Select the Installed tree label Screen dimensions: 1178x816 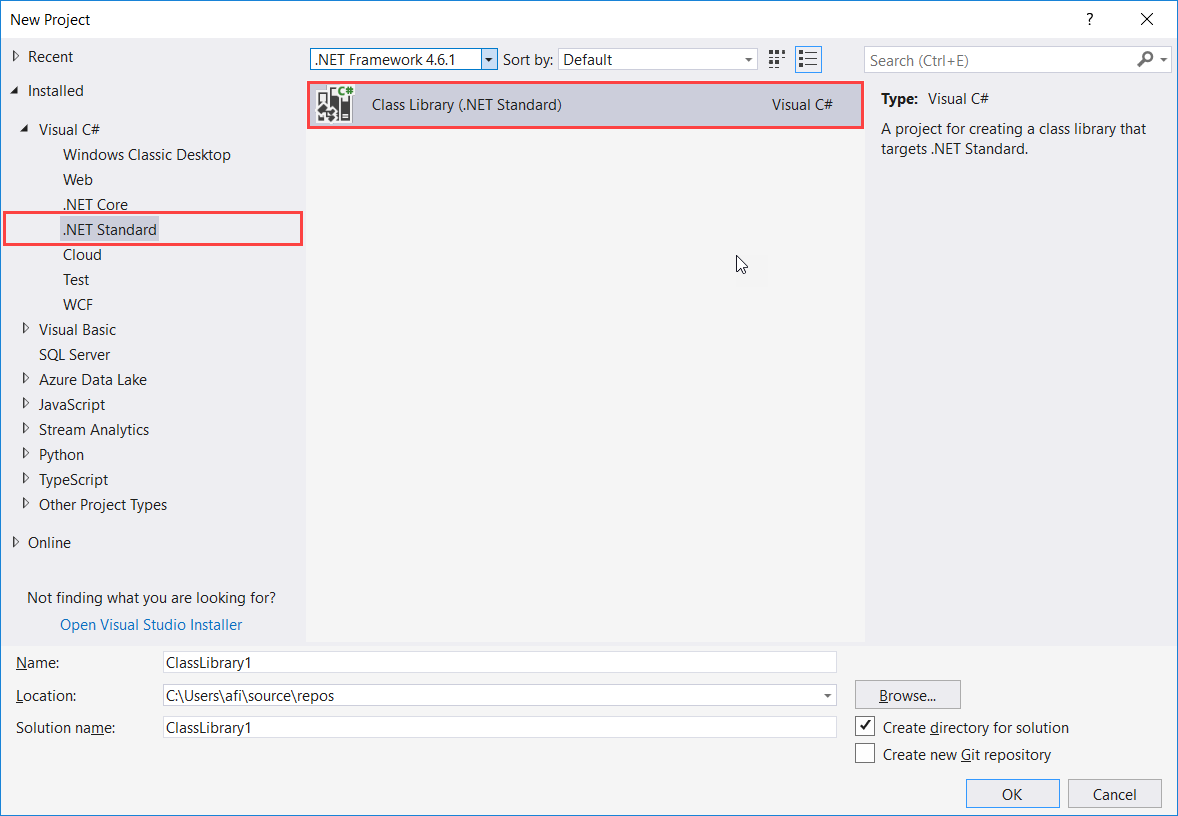(56, 90)
